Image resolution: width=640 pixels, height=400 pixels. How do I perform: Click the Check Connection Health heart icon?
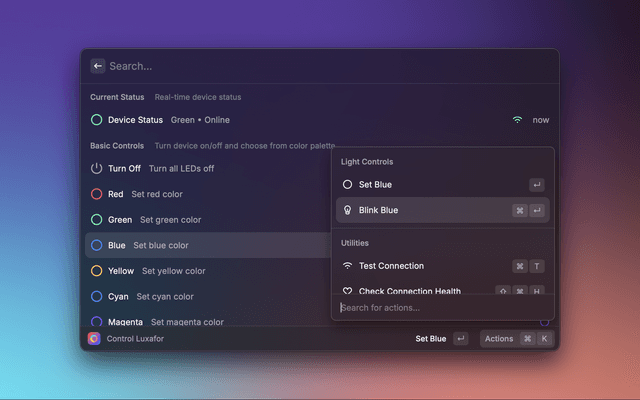tap(348, 291)
